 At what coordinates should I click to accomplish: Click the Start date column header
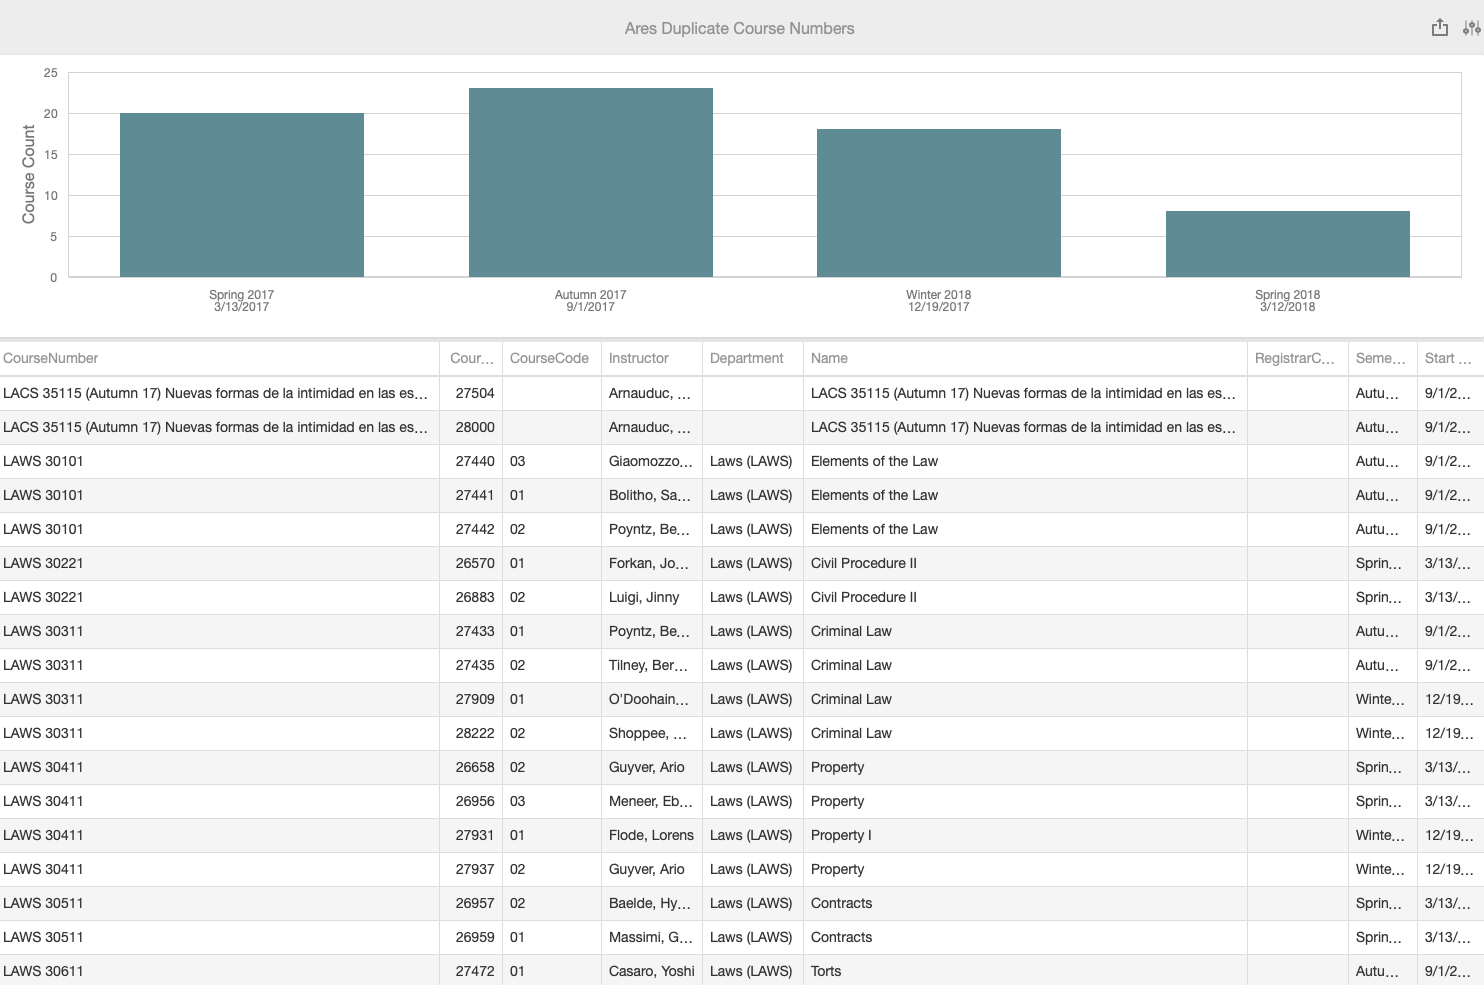(1448, 358)
